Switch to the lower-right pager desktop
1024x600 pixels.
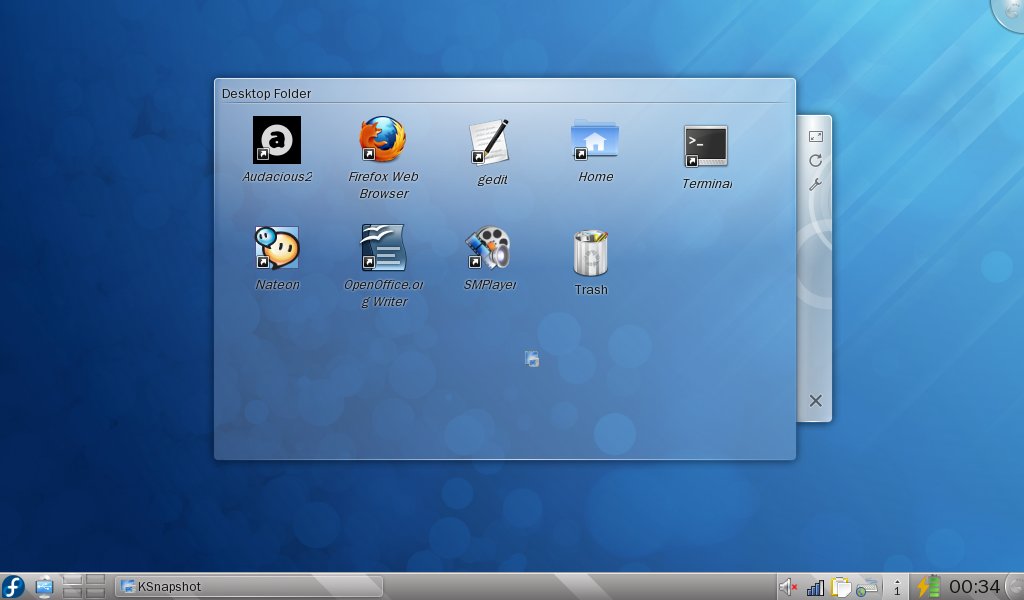pyautogui.click(x=95, y=592)
